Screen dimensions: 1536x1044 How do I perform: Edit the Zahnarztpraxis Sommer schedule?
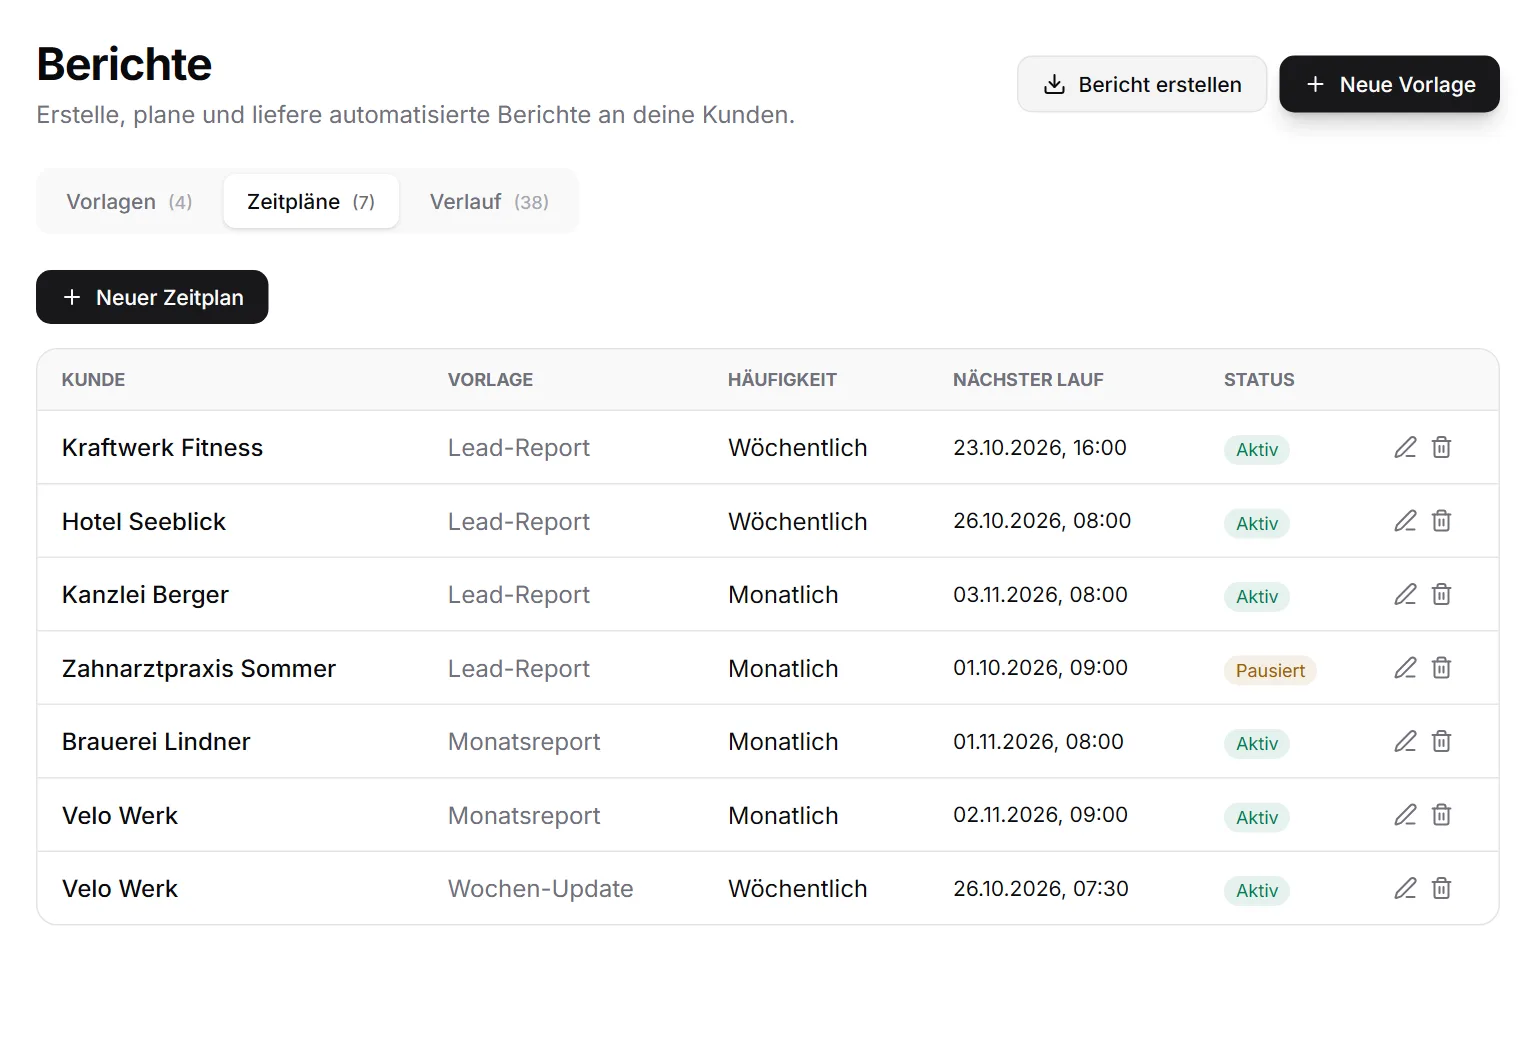(1405, 668)
